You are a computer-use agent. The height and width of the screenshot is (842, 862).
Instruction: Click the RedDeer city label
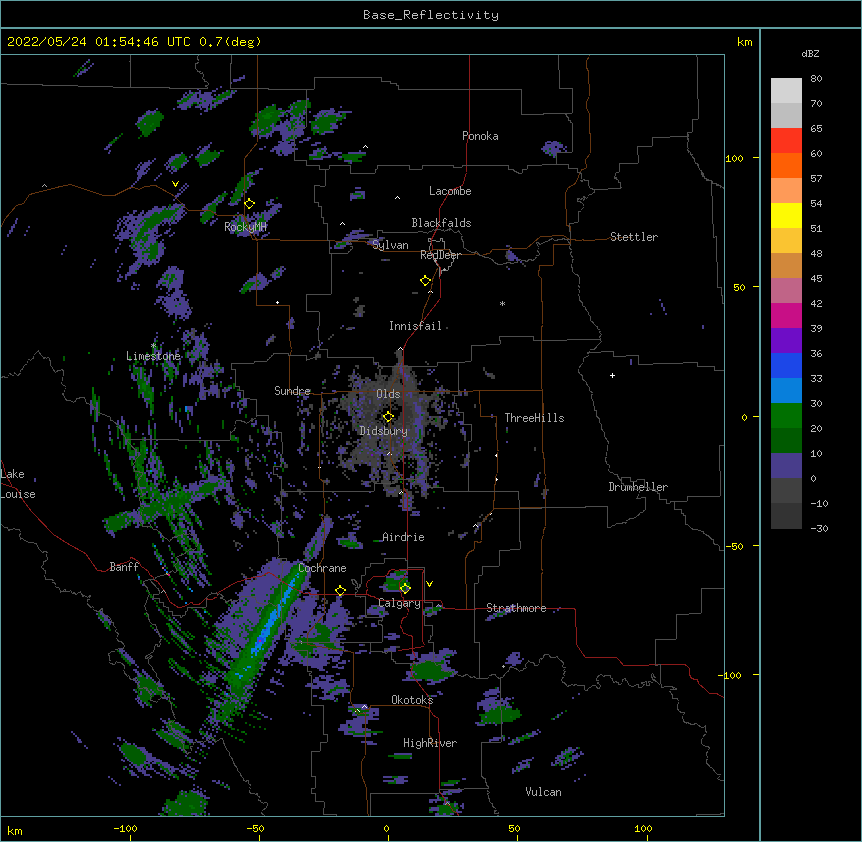(440, 255)
